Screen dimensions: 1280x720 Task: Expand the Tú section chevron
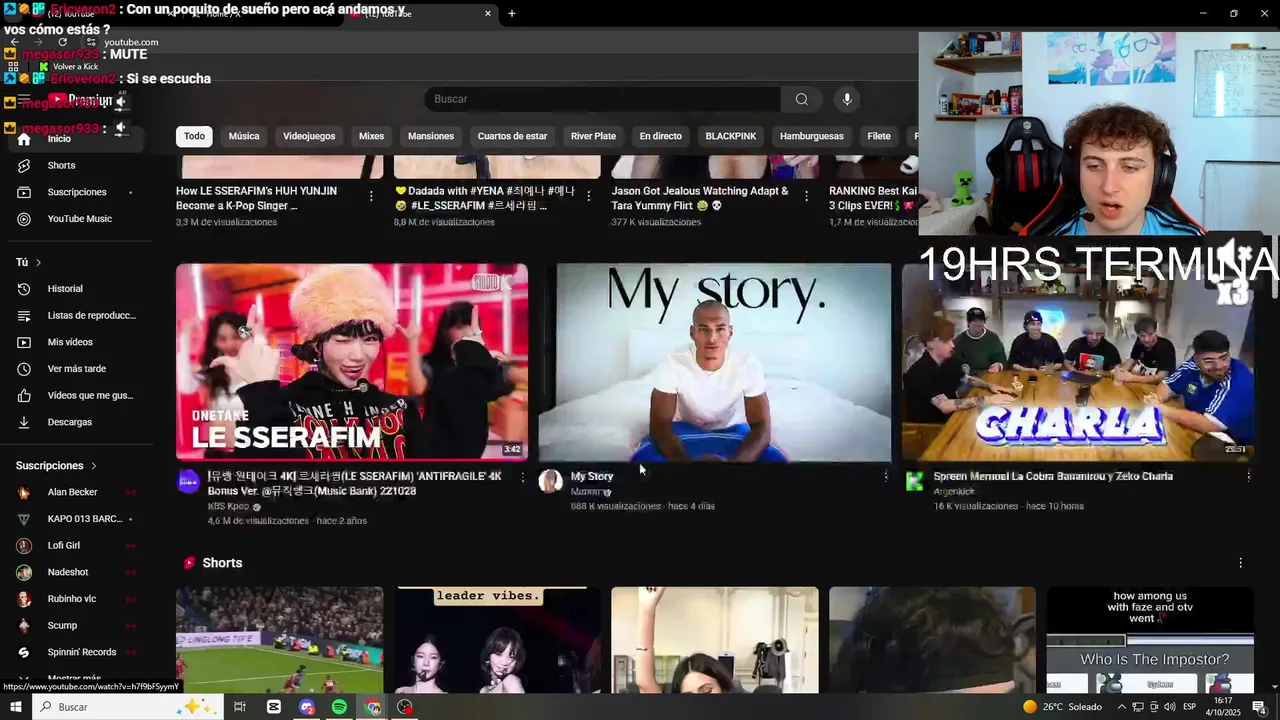tap(38, 262)
